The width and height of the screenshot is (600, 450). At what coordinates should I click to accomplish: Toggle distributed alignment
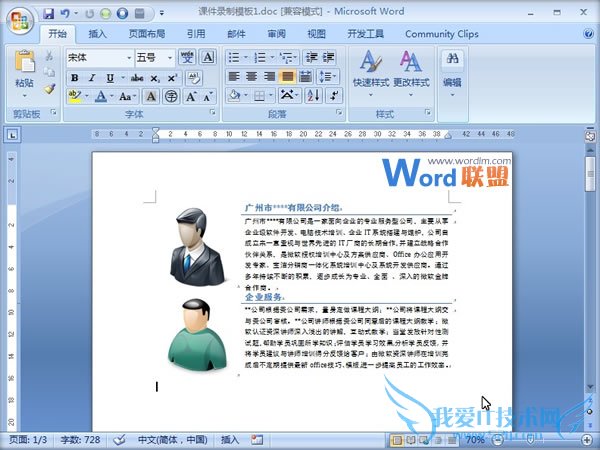click(305, 77)
